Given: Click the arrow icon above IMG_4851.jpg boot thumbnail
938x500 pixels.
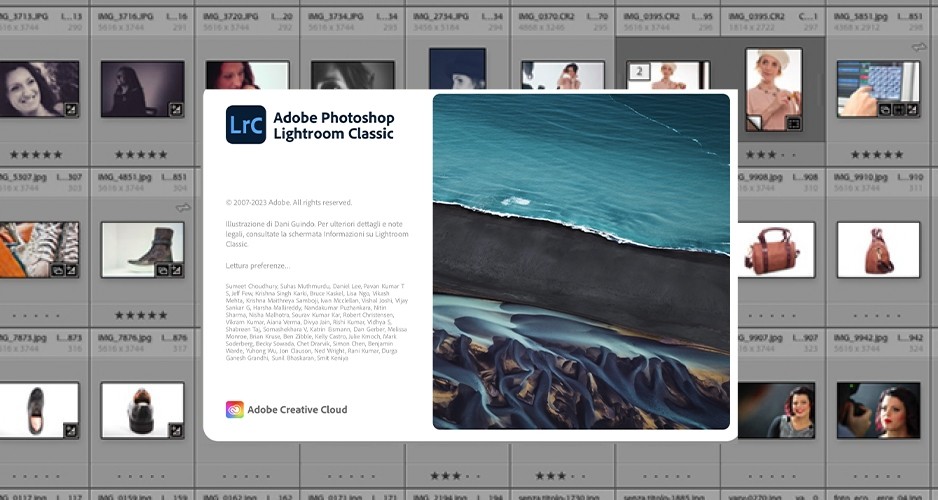Looking at the screenshot, I should (x=183, y=208).
